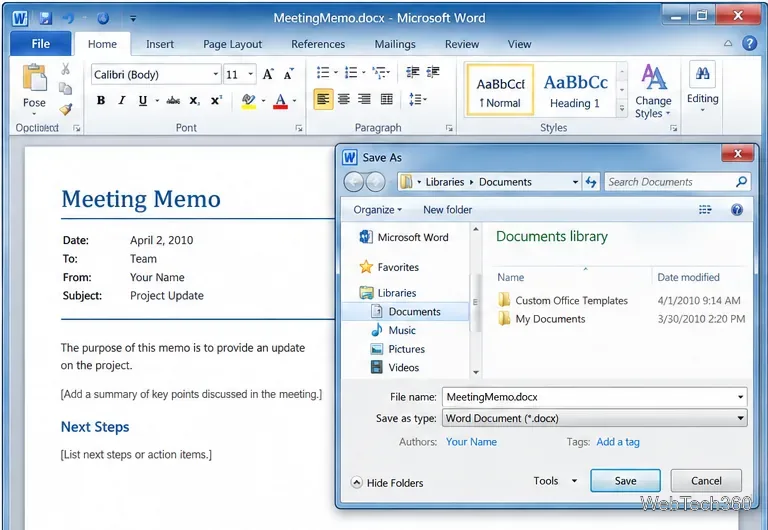Select Center alignment

pos(344,99)
